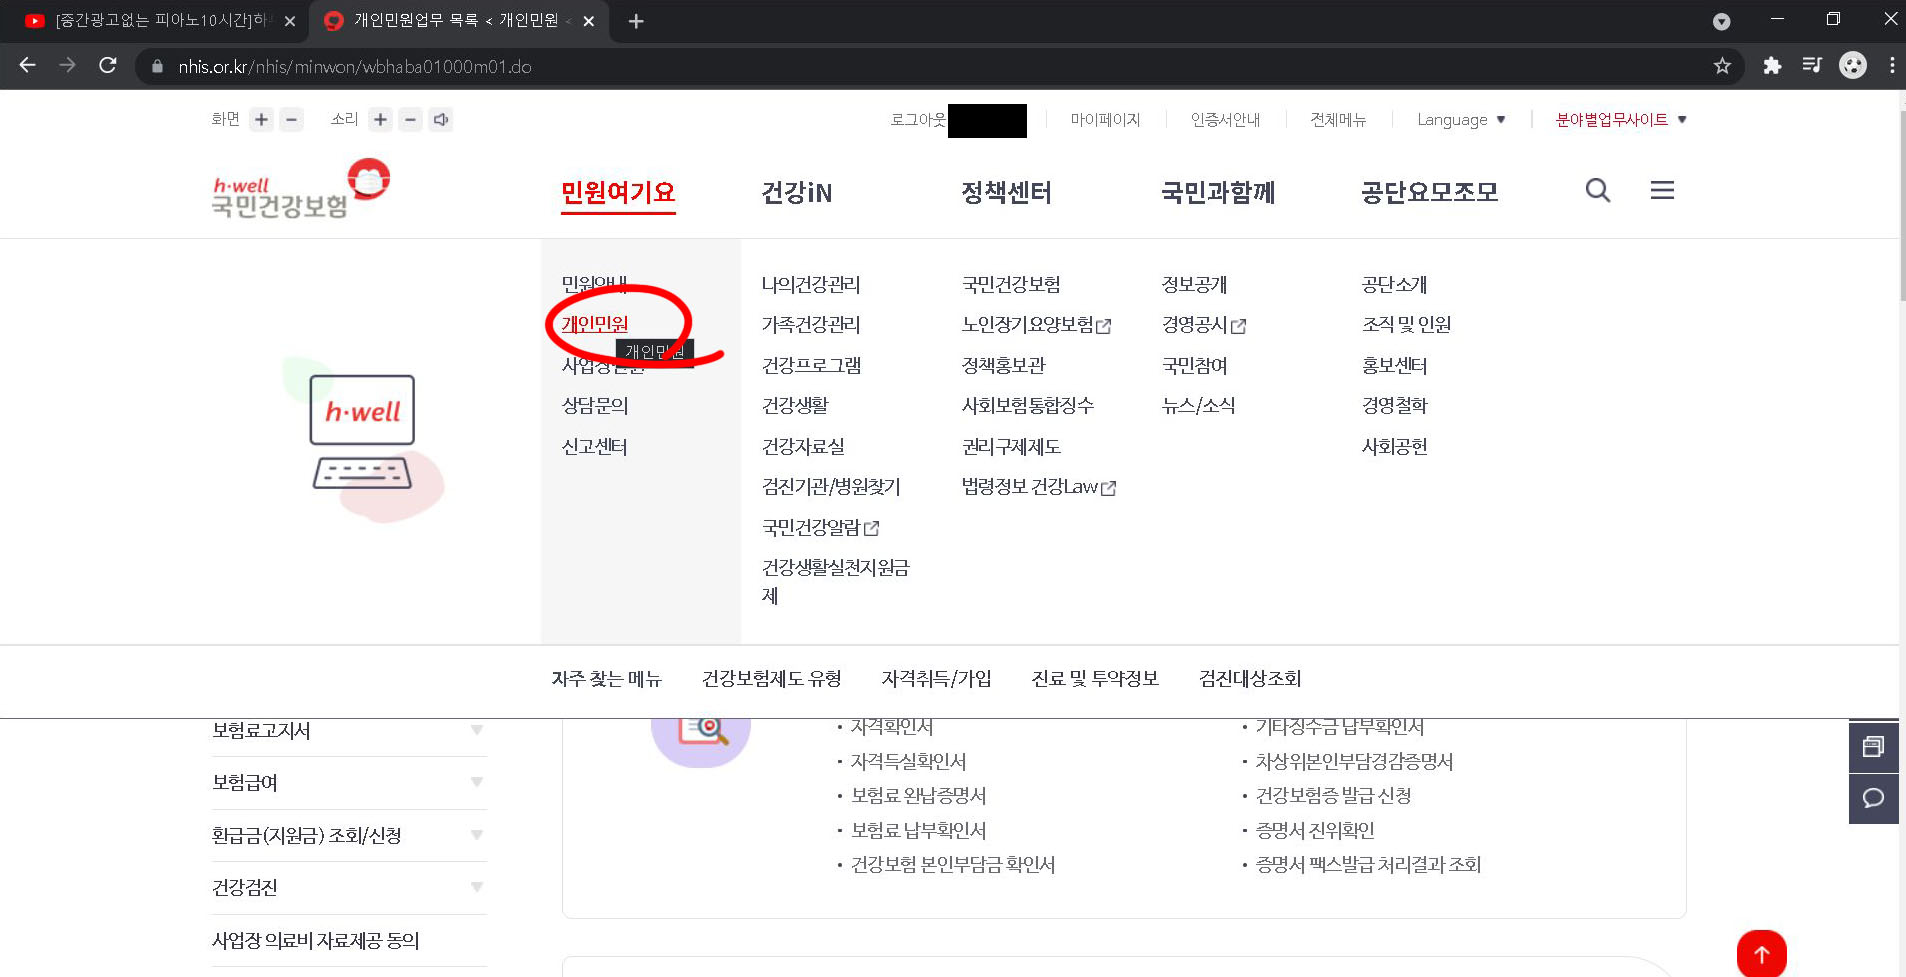Close the 개인민원업무 목록 tab
Image resolution: width=1906 pixels, height=977 pixels.
(x=589, y=21)
